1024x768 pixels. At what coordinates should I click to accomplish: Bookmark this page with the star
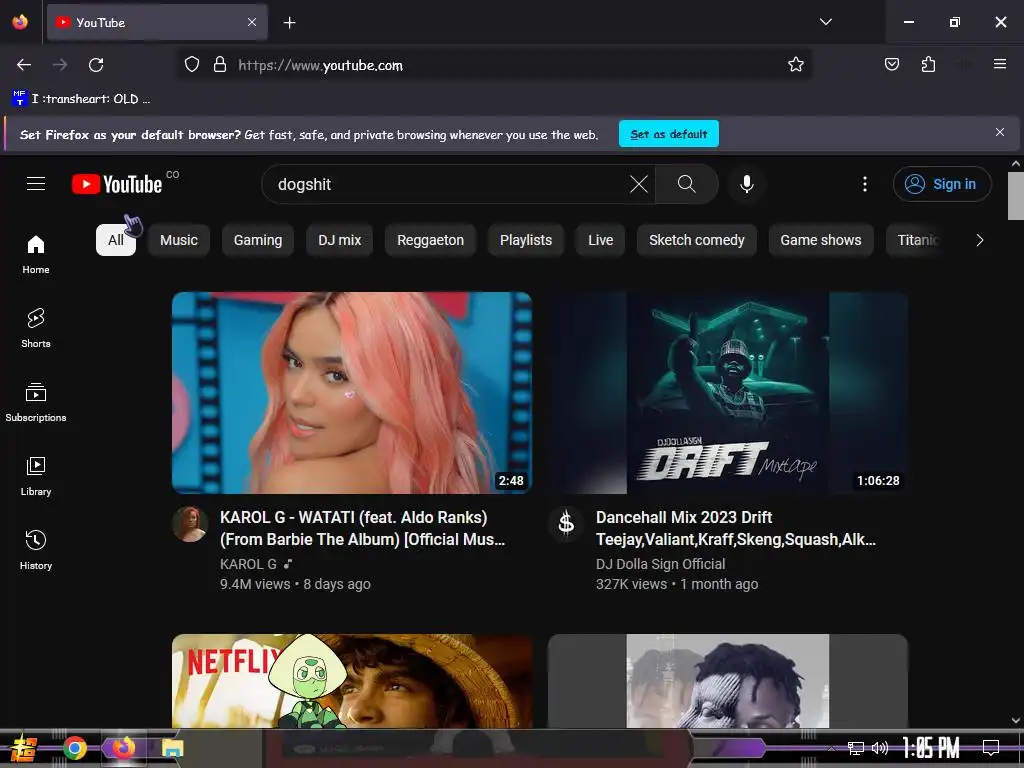tap(795, 65)
